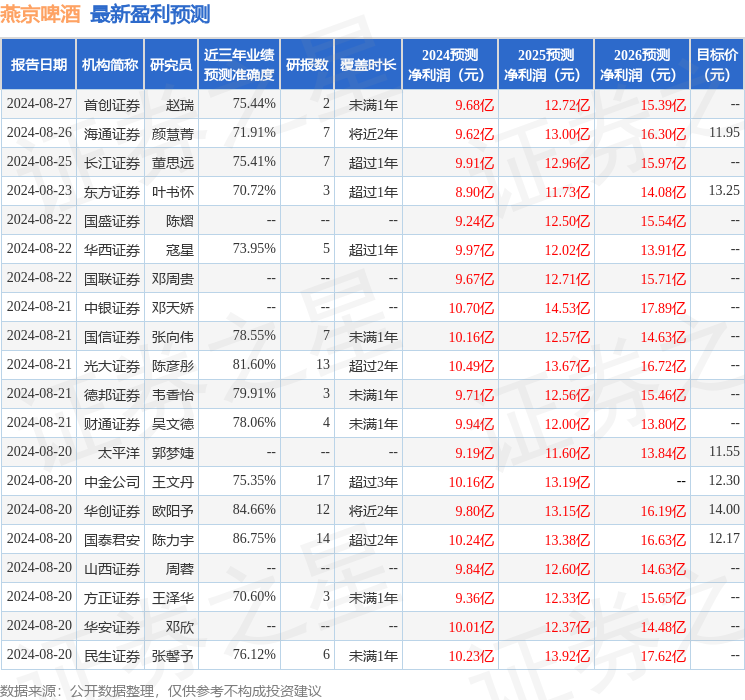
Task: Click the 2026预测净利润 column header
Action: tap(642, 64)
